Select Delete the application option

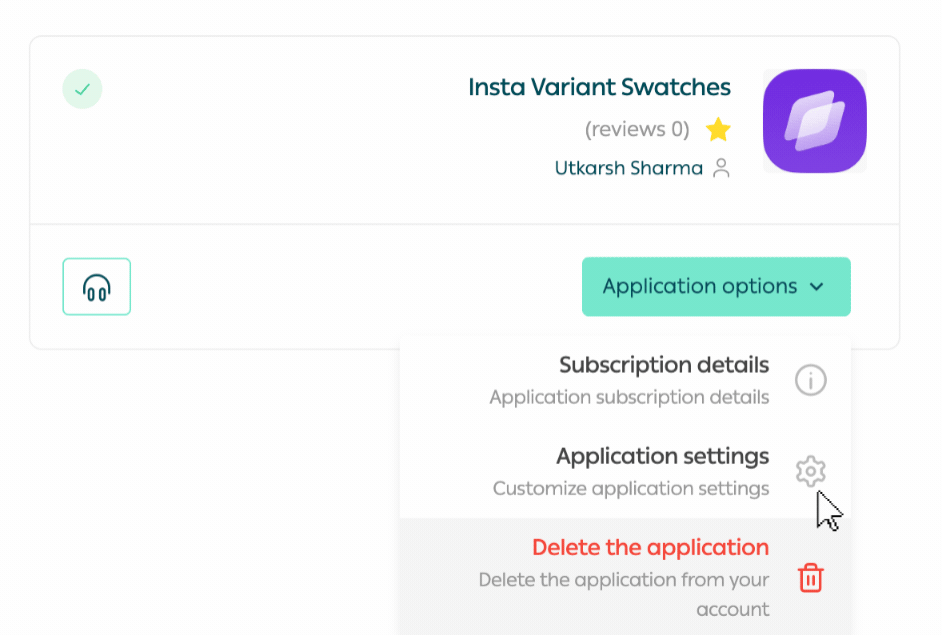[x=651, y=548]
